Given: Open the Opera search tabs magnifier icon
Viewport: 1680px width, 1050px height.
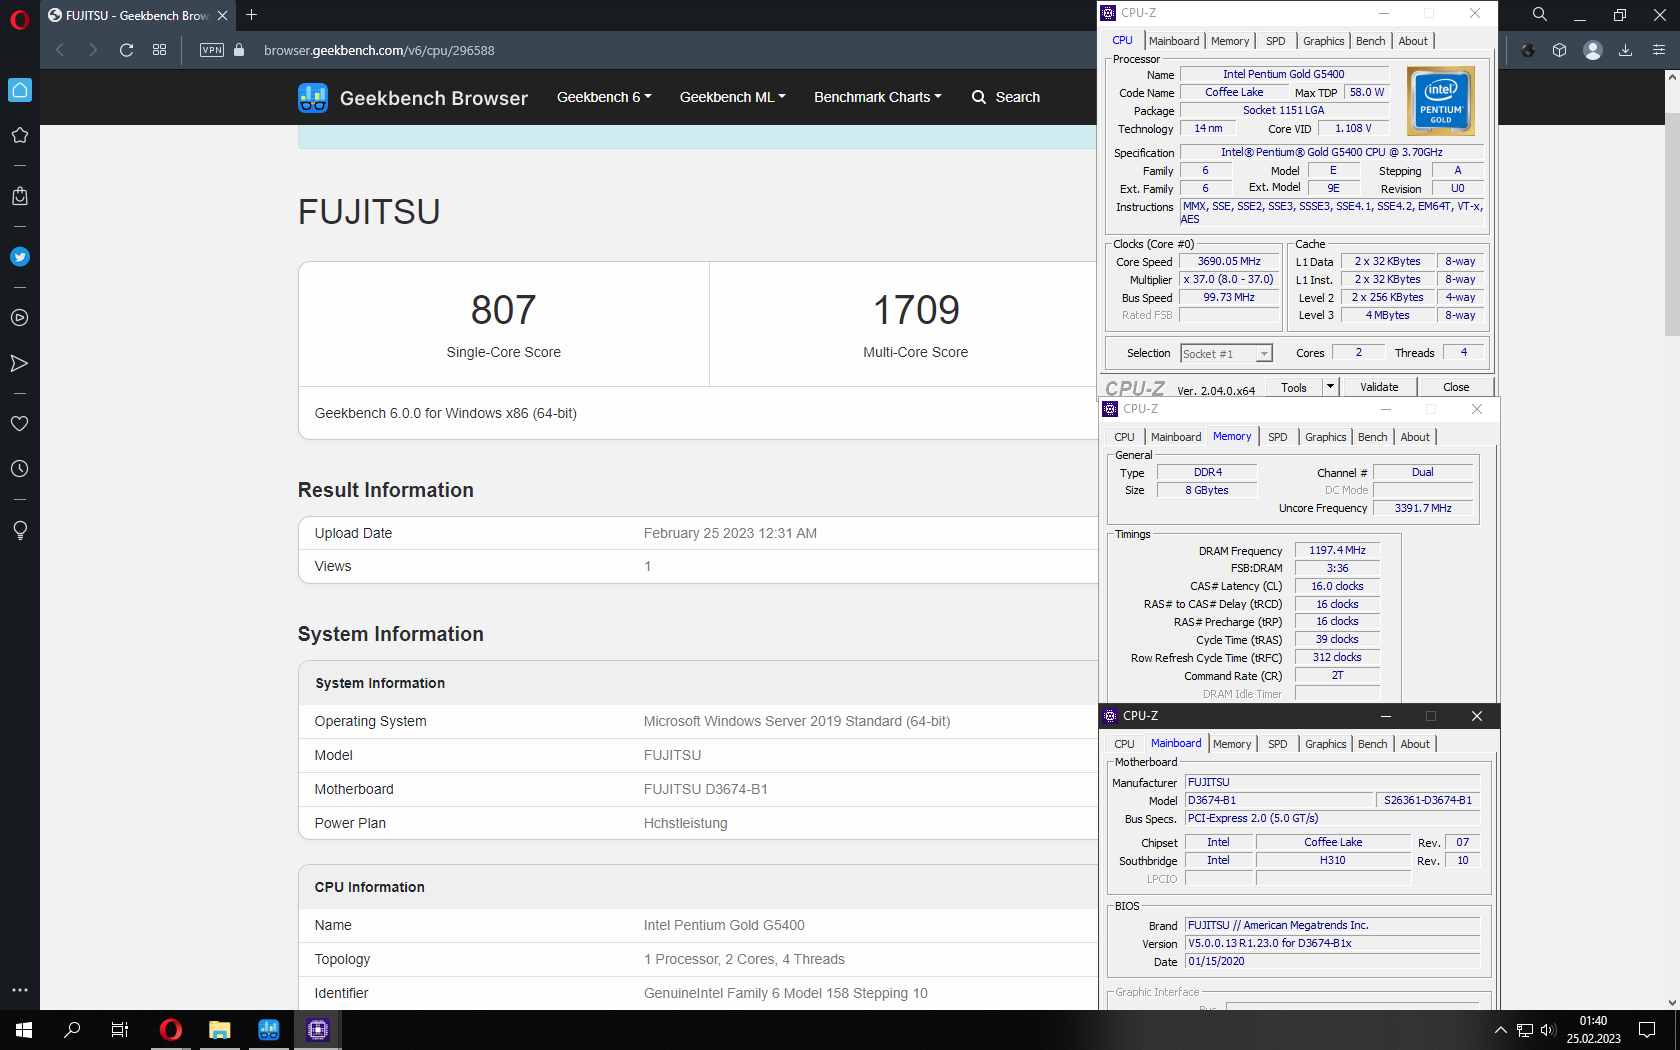Looking at the screenshot, I should pos(1540,15).
